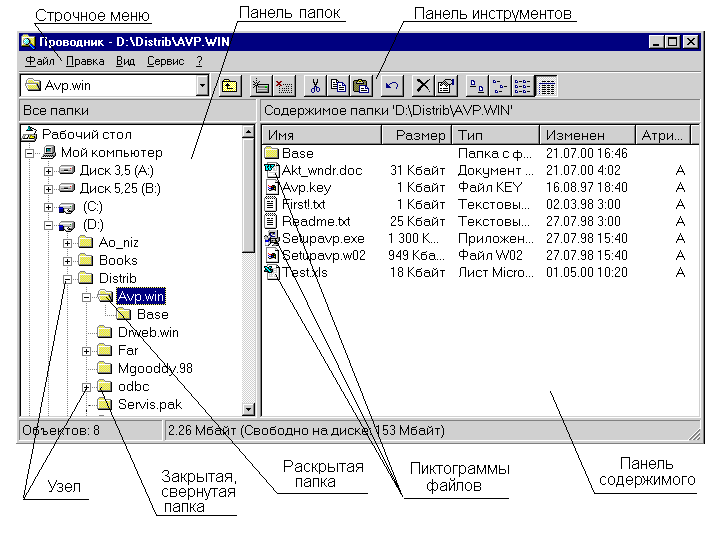Switch to List view
The height and width of the screenshot is (536, 717).
[523, 86]
